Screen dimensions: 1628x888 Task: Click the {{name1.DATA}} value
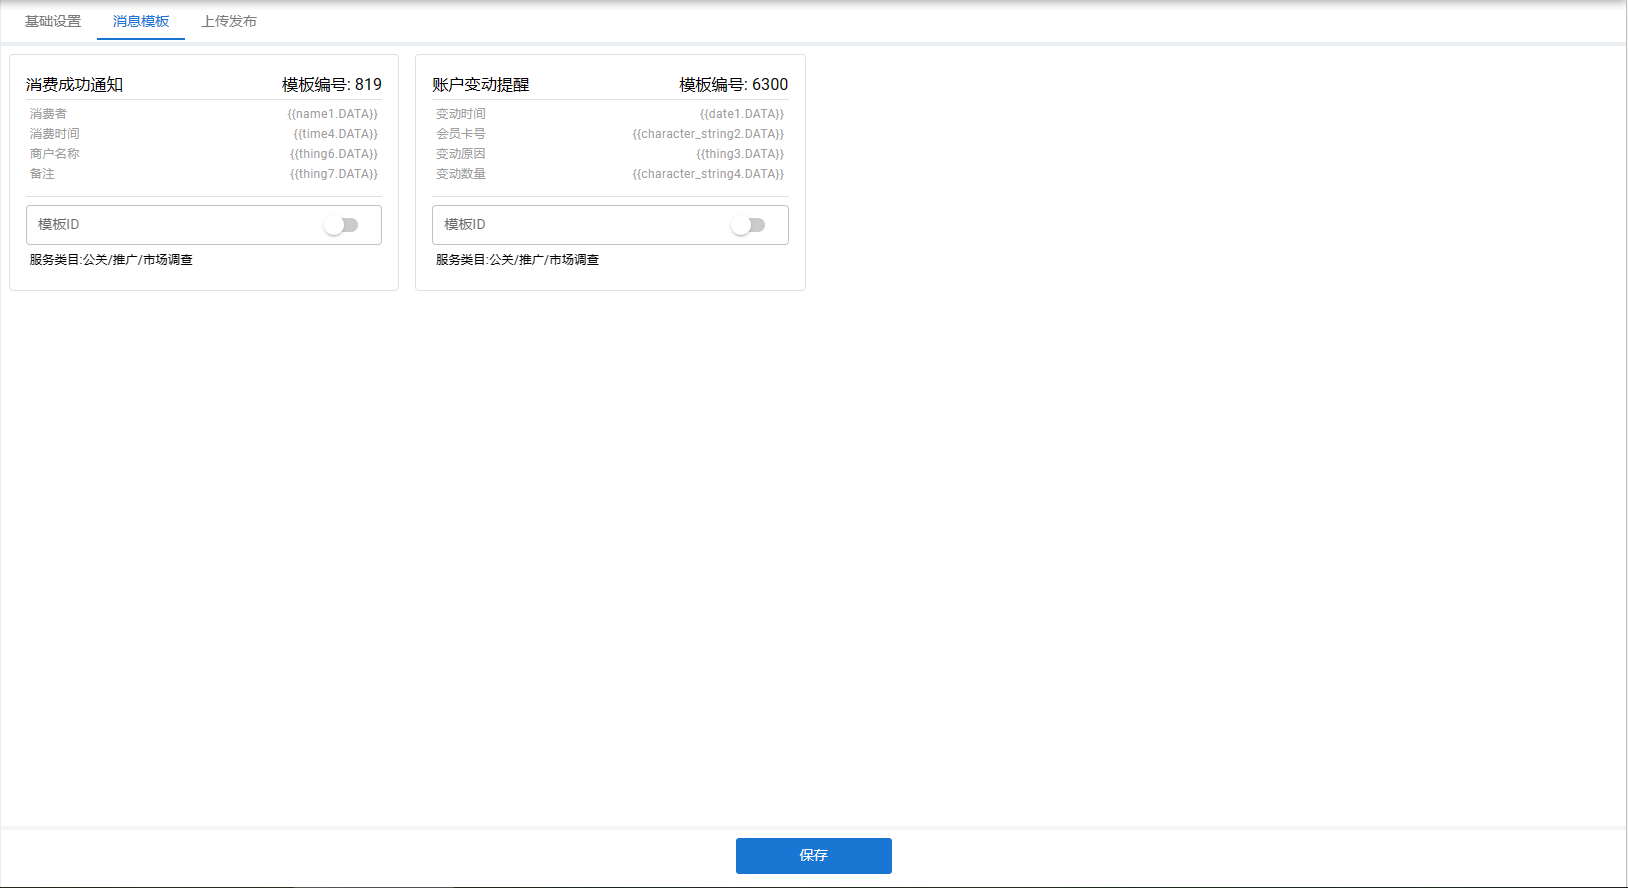point(333,114)
